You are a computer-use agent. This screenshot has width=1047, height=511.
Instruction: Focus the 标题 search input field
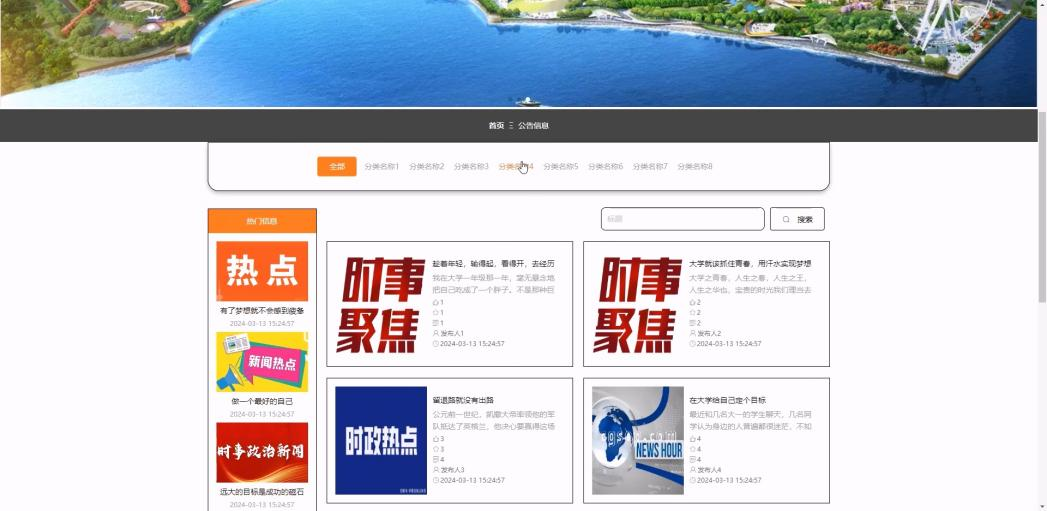tap(682, 219)
